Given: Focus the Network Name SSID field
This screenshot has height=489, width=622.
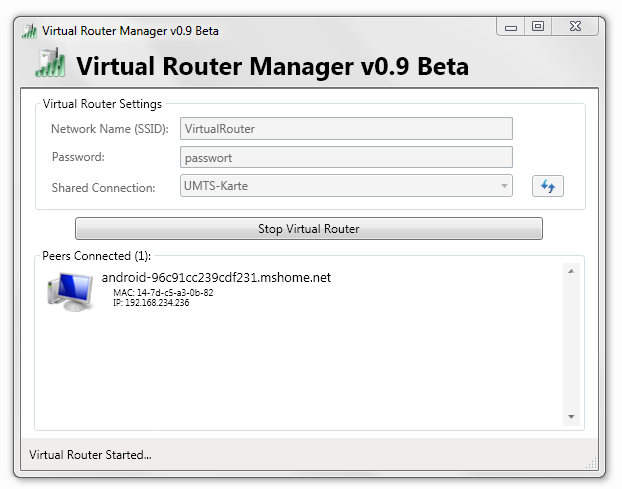Looking at the screenshot, I should 346,128.
